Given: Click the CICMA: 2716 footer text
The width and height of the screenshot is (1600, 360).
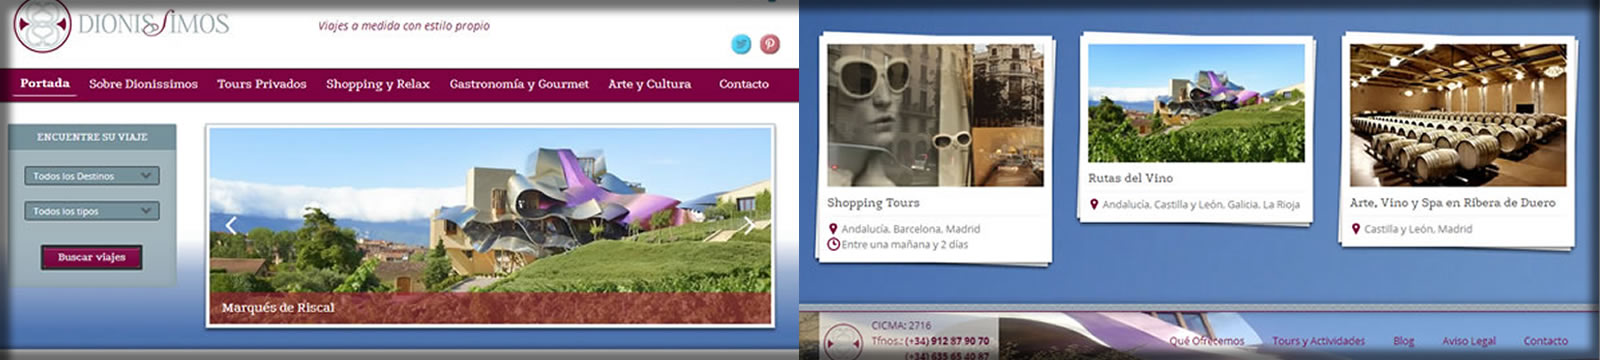Looking at the screenshot, I should tap(901, 325).
